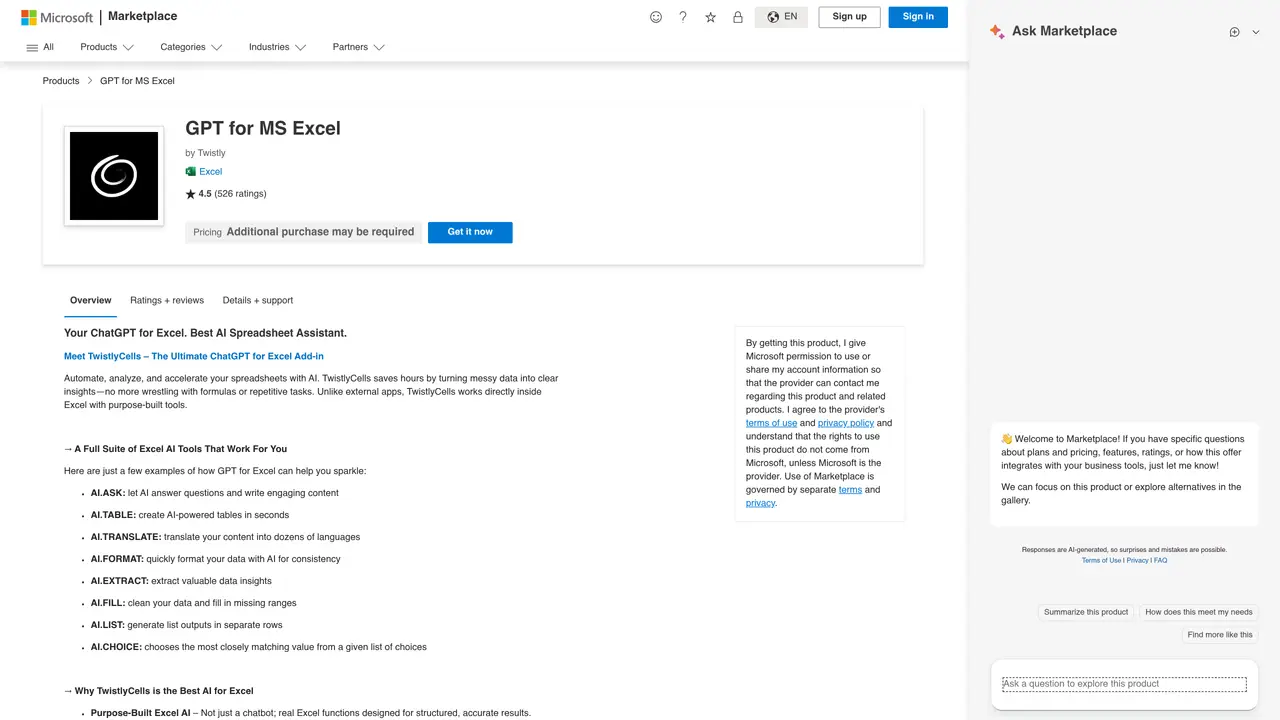Switch to Details + support tab
Viewport: 1280px width, 720px height.
tap(258, 300)
